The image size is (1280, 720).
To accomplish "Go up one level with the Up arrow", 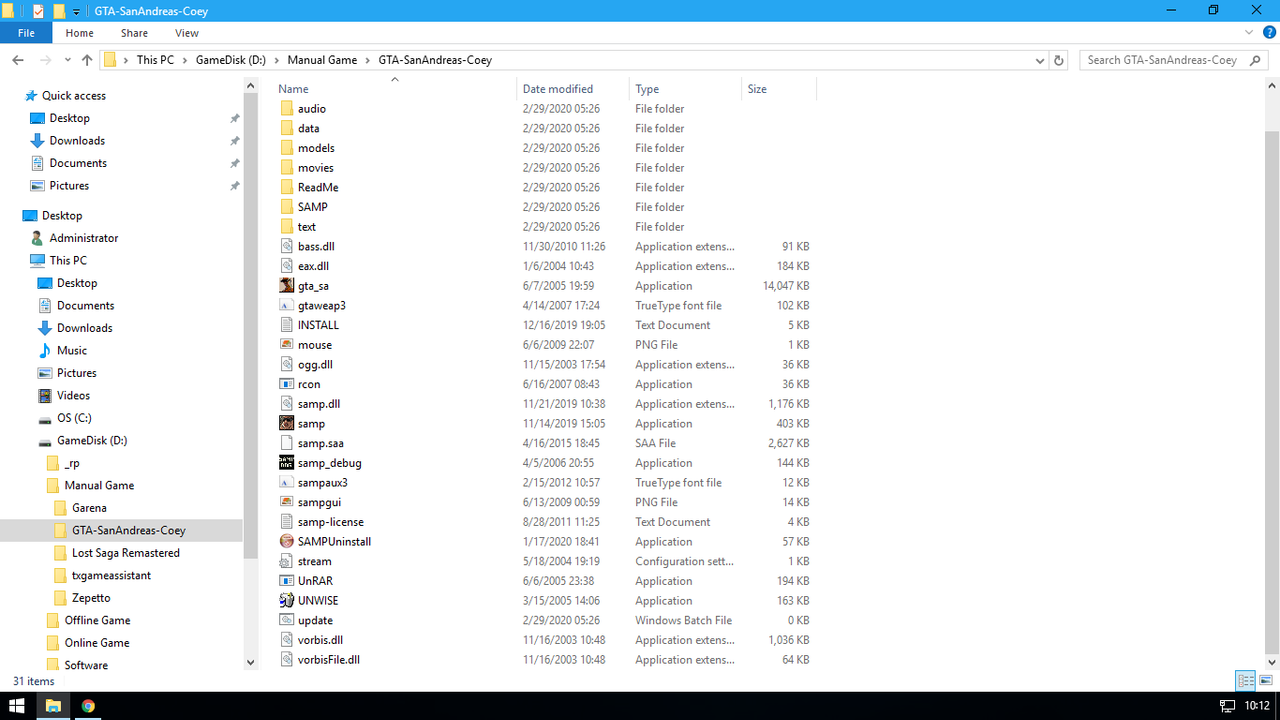I will click(x=87, y=60).
